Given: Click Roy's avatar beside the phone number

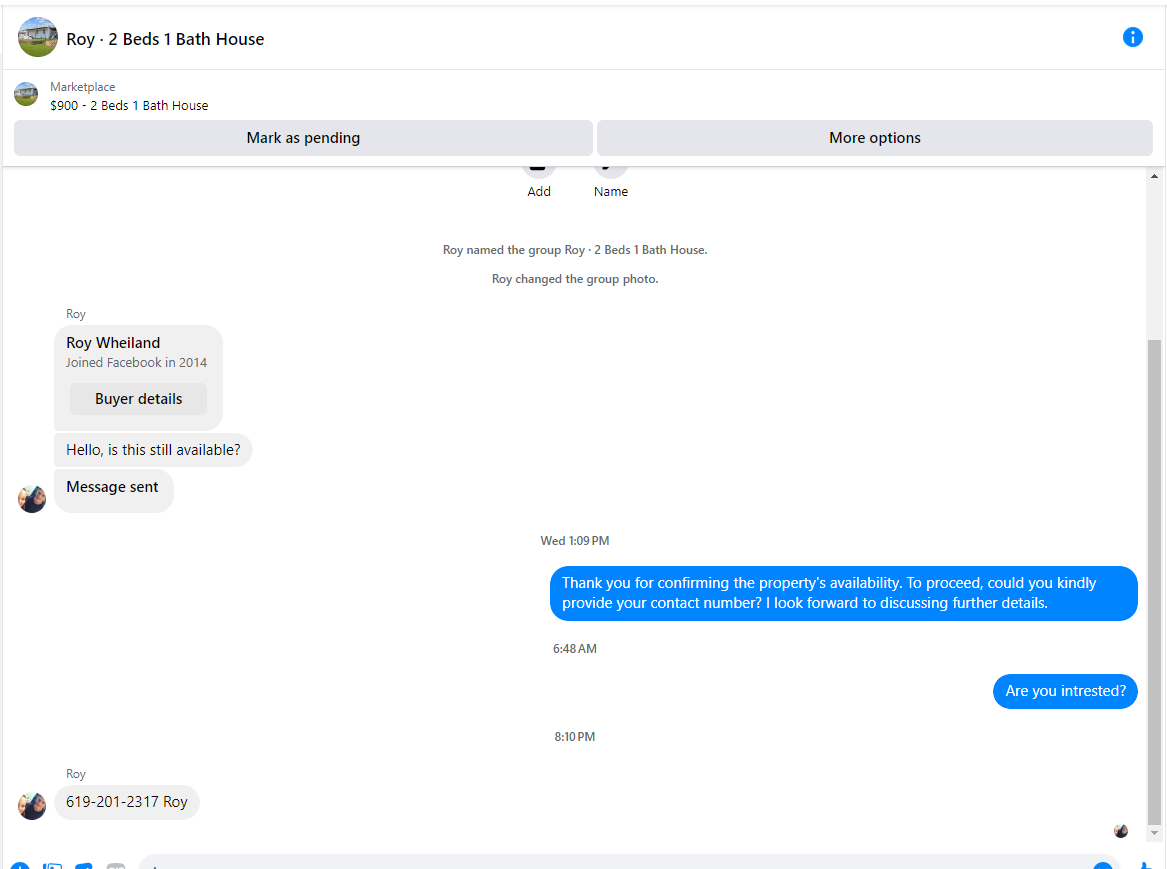Looking at the screenshot, I should [32, 805].
